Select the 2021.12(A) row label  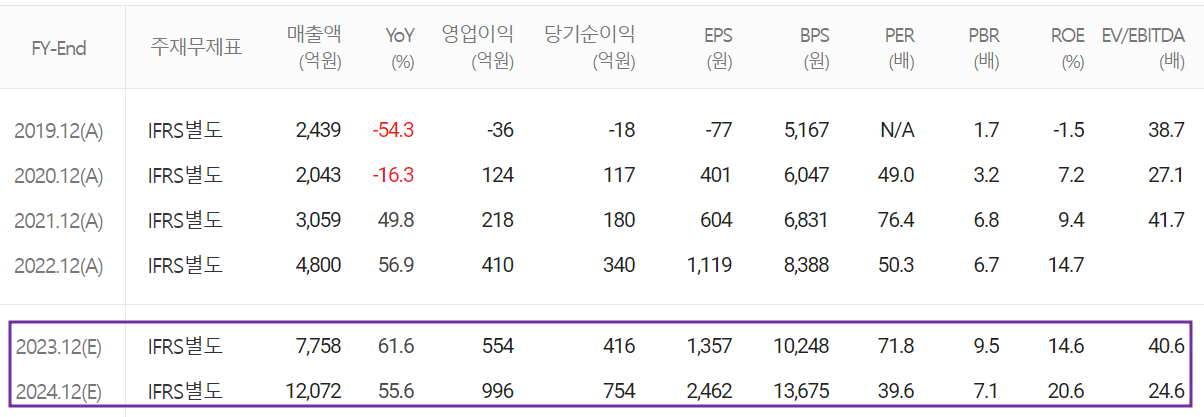pyautogui.click(x=59, y=220)
